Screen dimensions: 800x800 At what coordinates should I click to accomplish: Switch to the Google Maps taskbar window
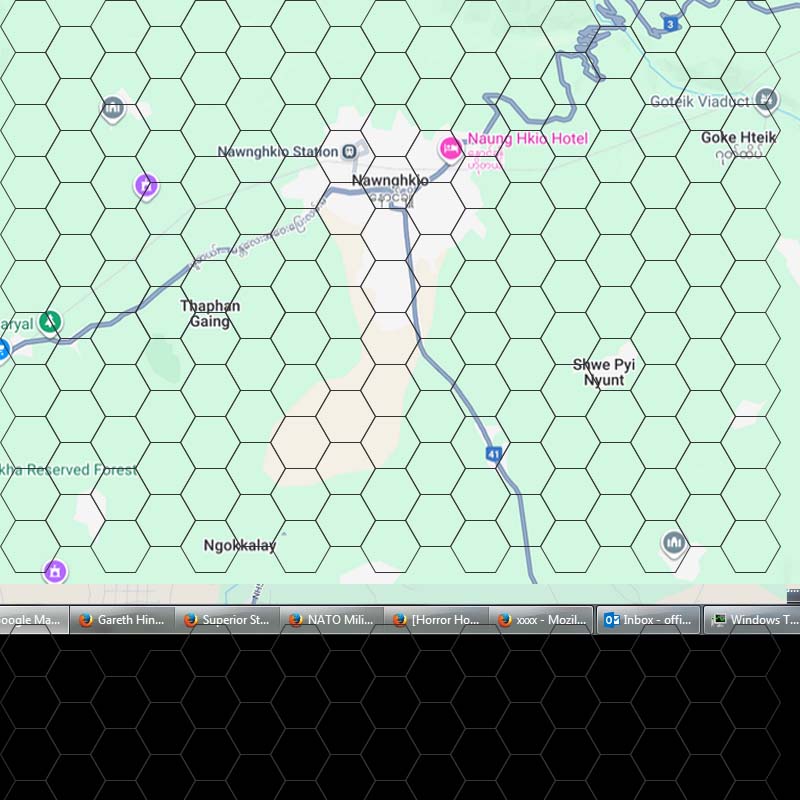coord(33,619)
